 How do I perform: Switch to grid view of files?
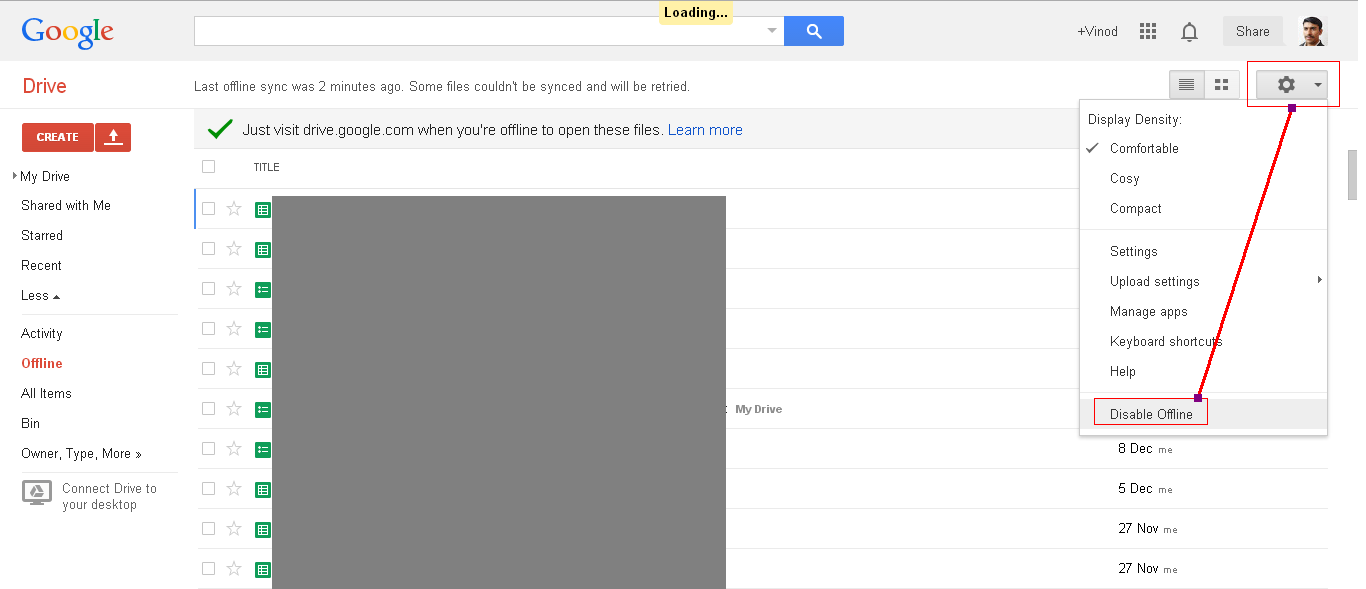pos(1221,85)
